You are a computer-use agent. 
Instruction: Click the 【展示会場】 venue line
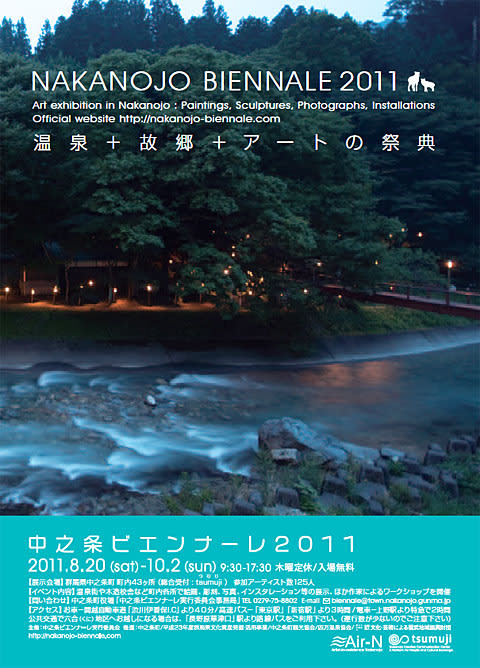point(172,582)
